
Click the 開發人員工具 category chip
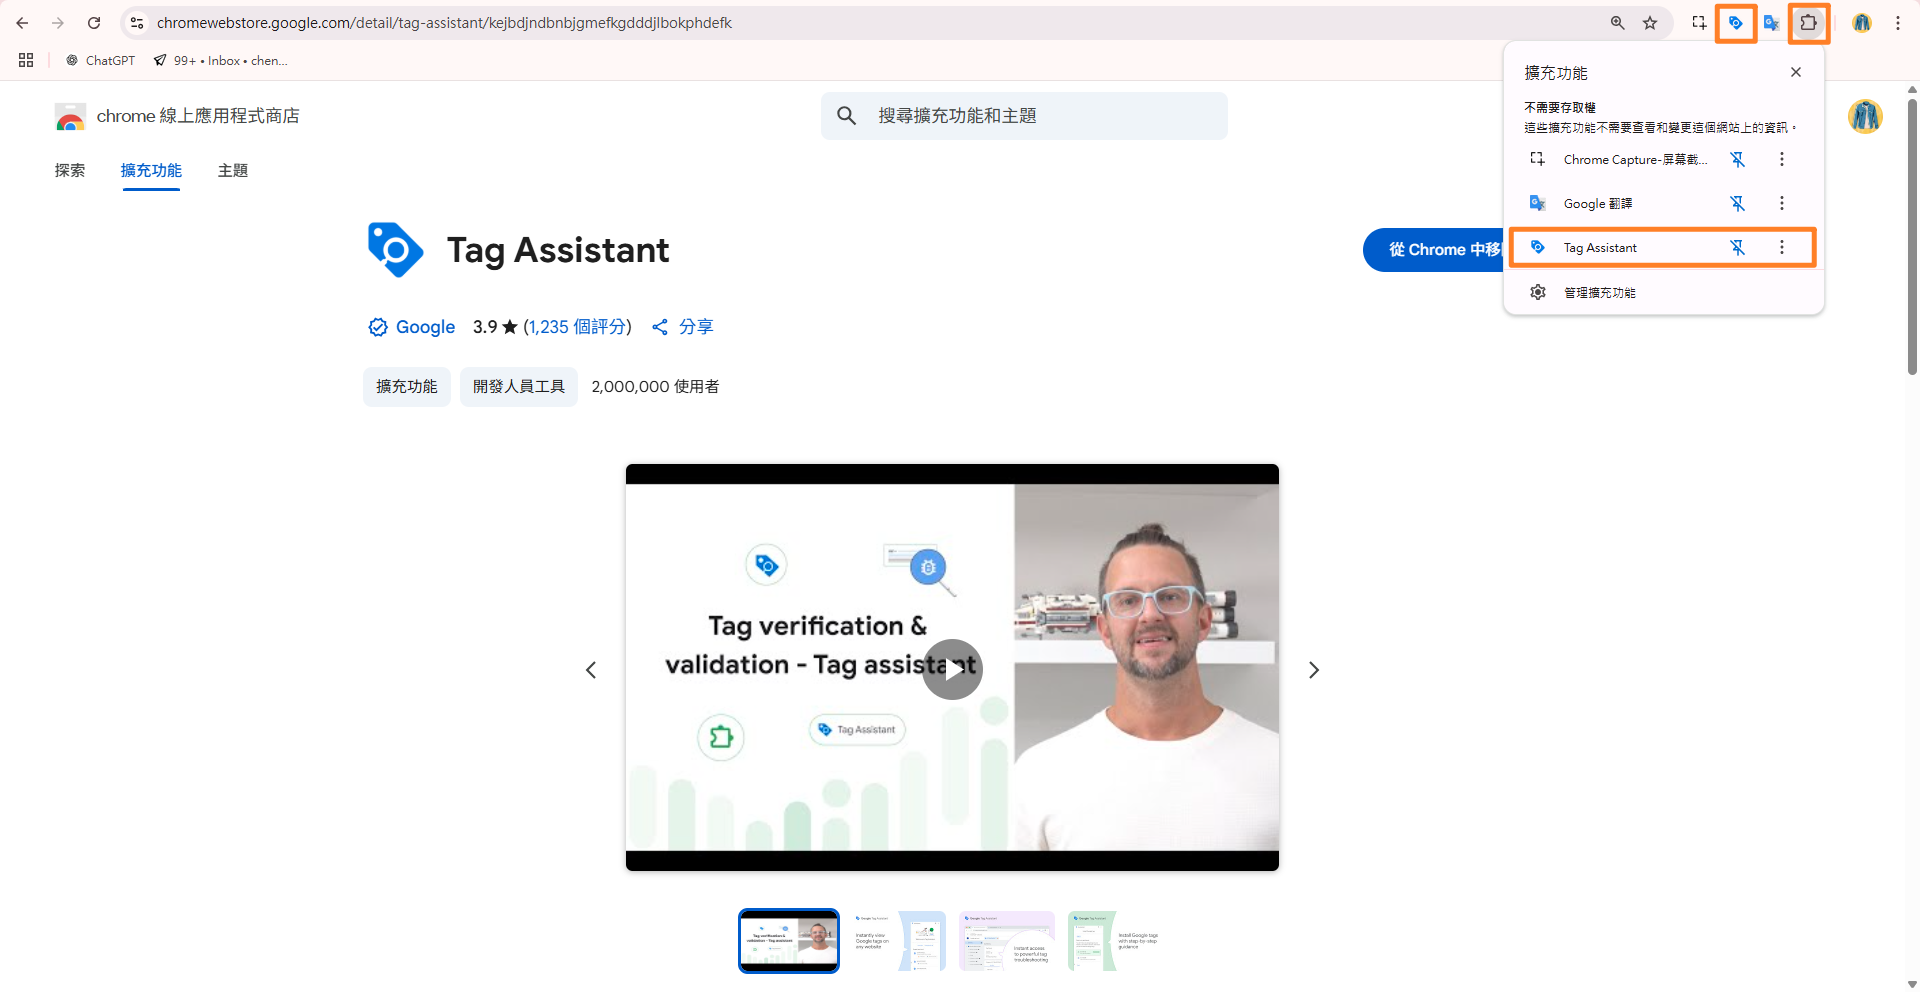(x=519, y=386)
